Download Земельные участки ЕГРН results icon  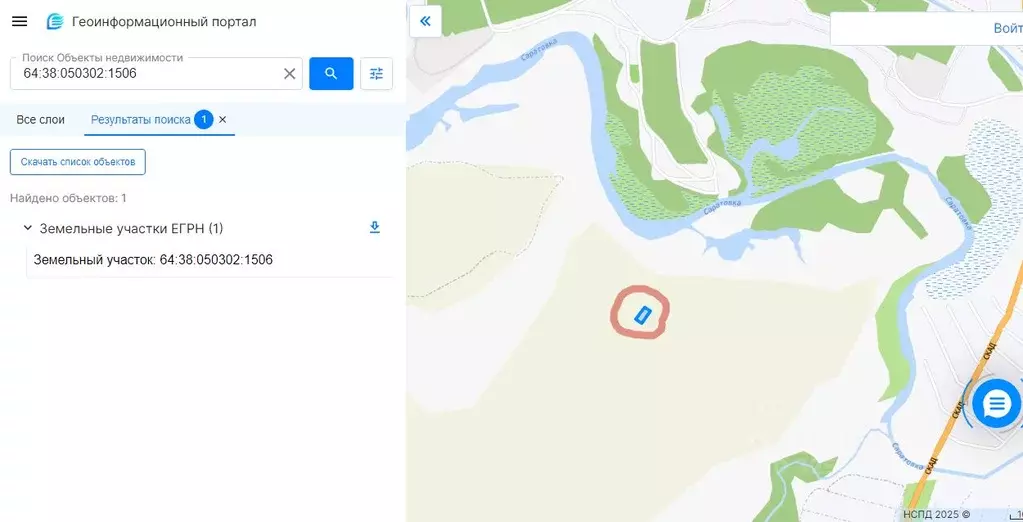point(374,227)
